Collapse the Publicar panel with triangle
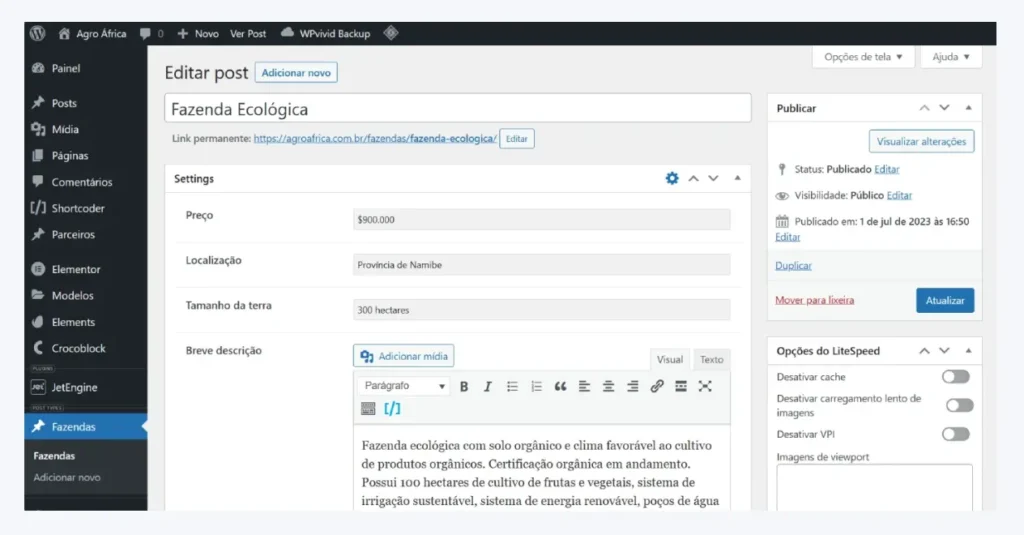The image size is (1024, 535). [x=968, y=108]
